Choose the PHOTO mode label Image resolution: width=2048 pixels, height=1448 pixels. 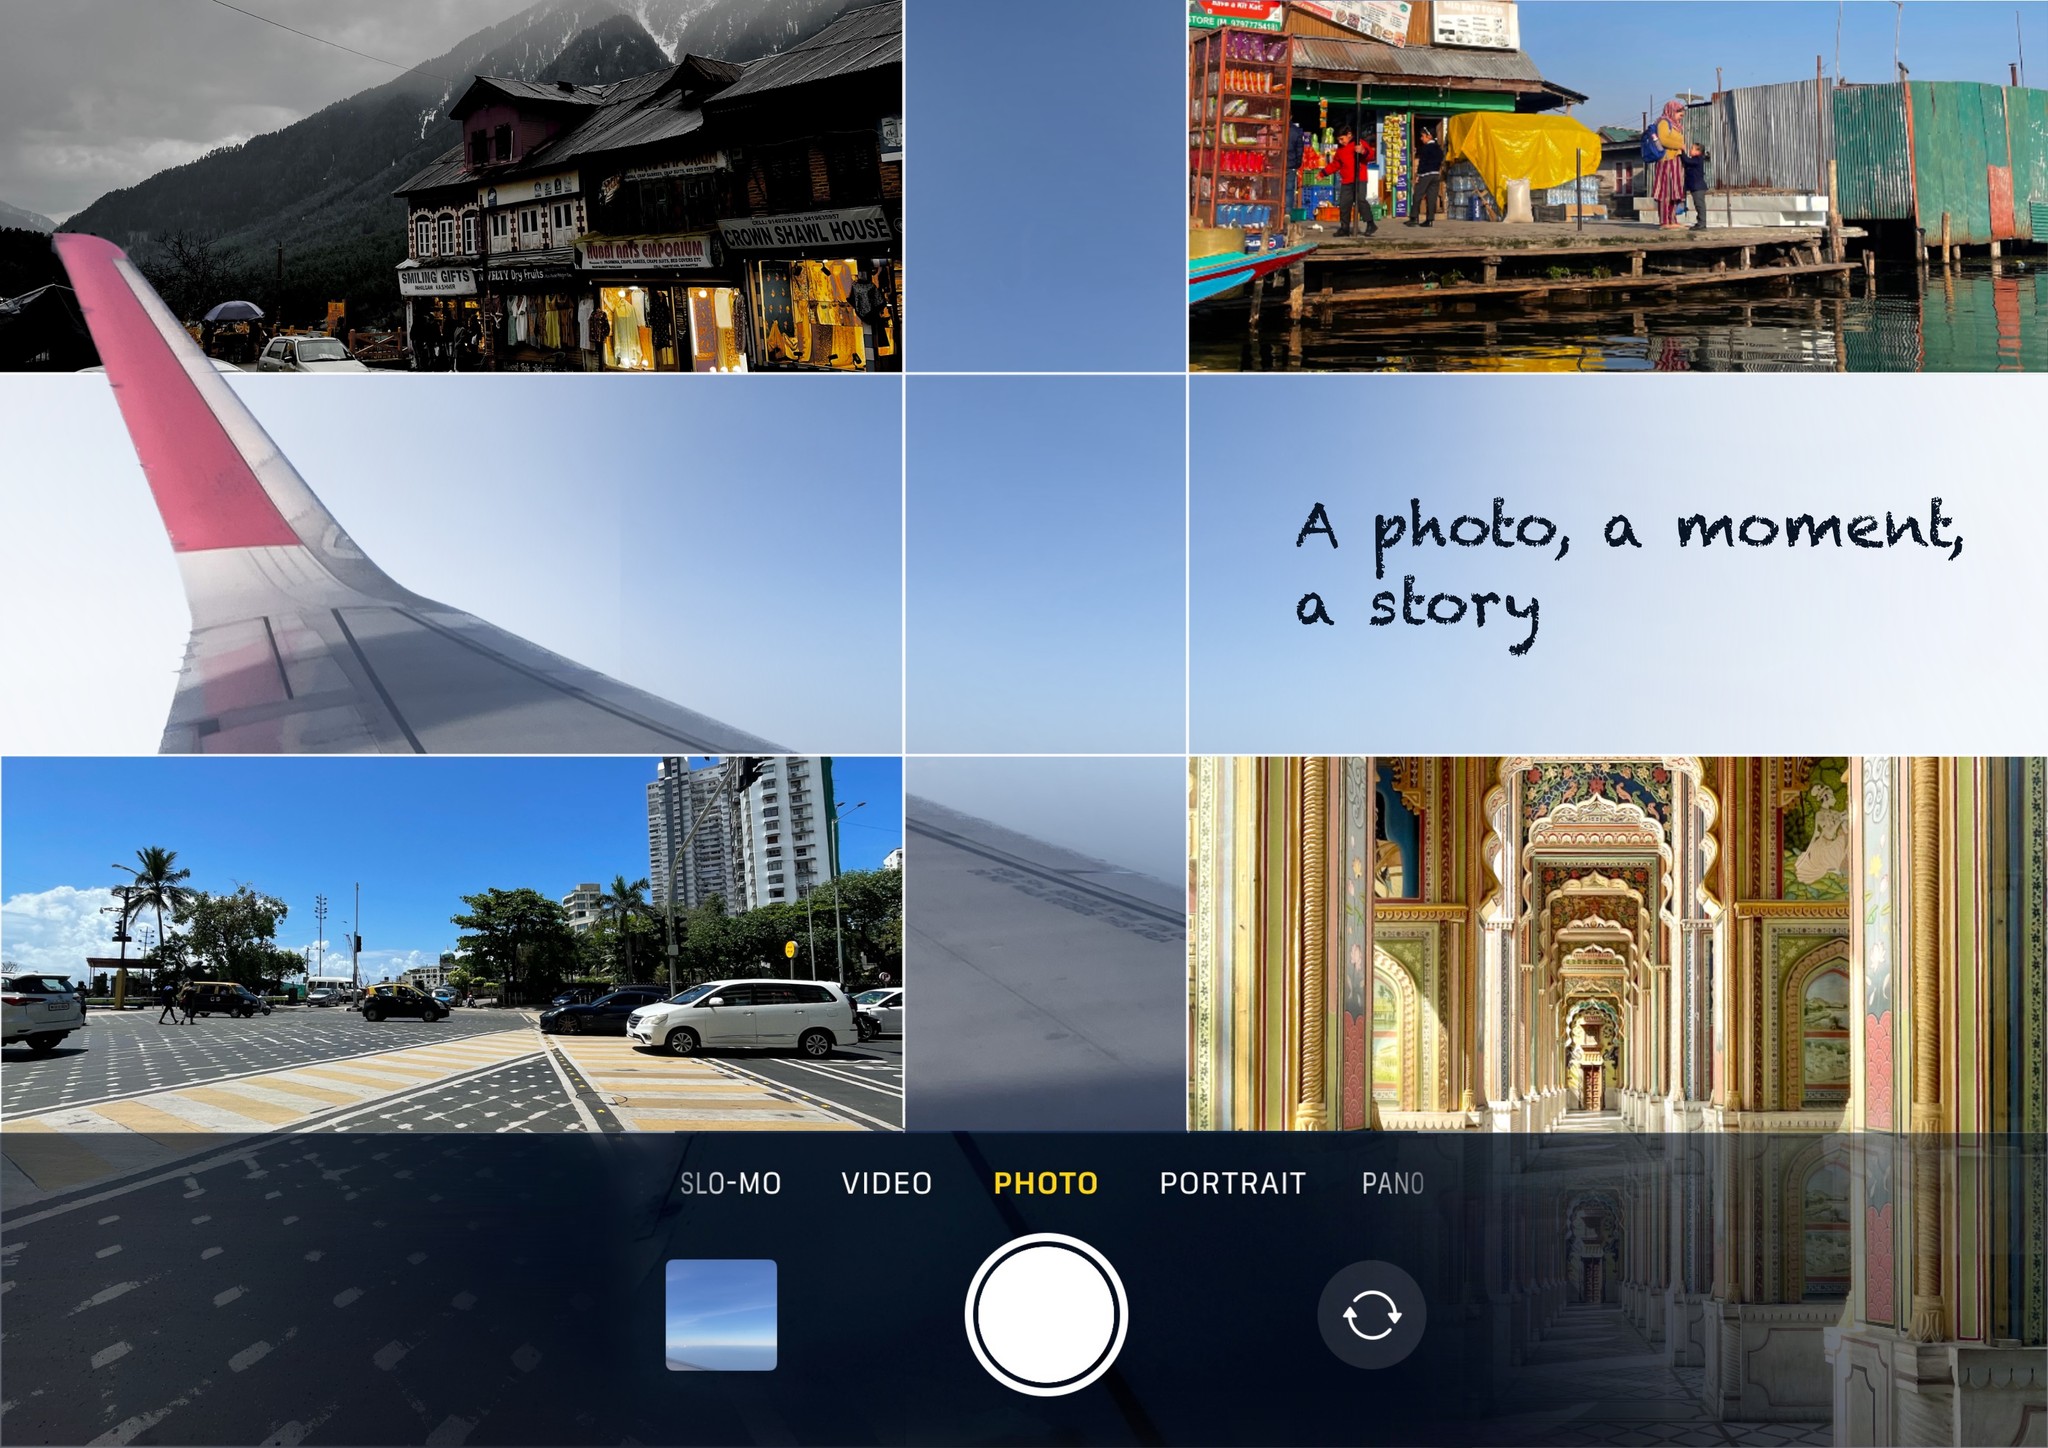pos(1045,1184)
